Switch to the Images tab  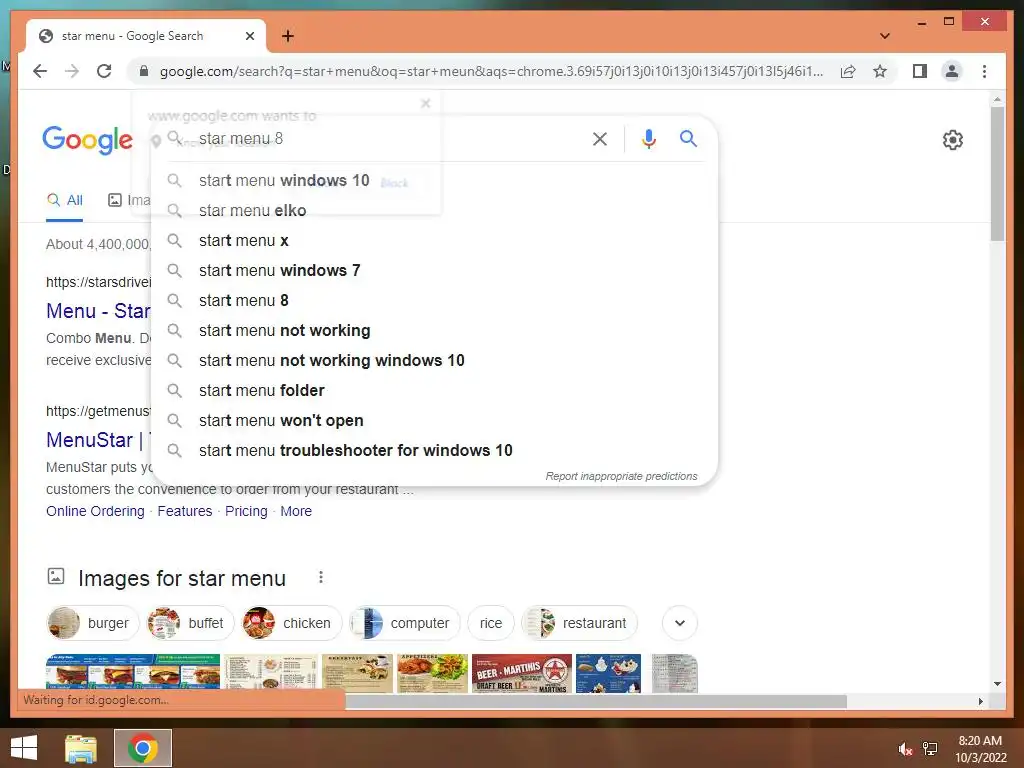[129, 200]
